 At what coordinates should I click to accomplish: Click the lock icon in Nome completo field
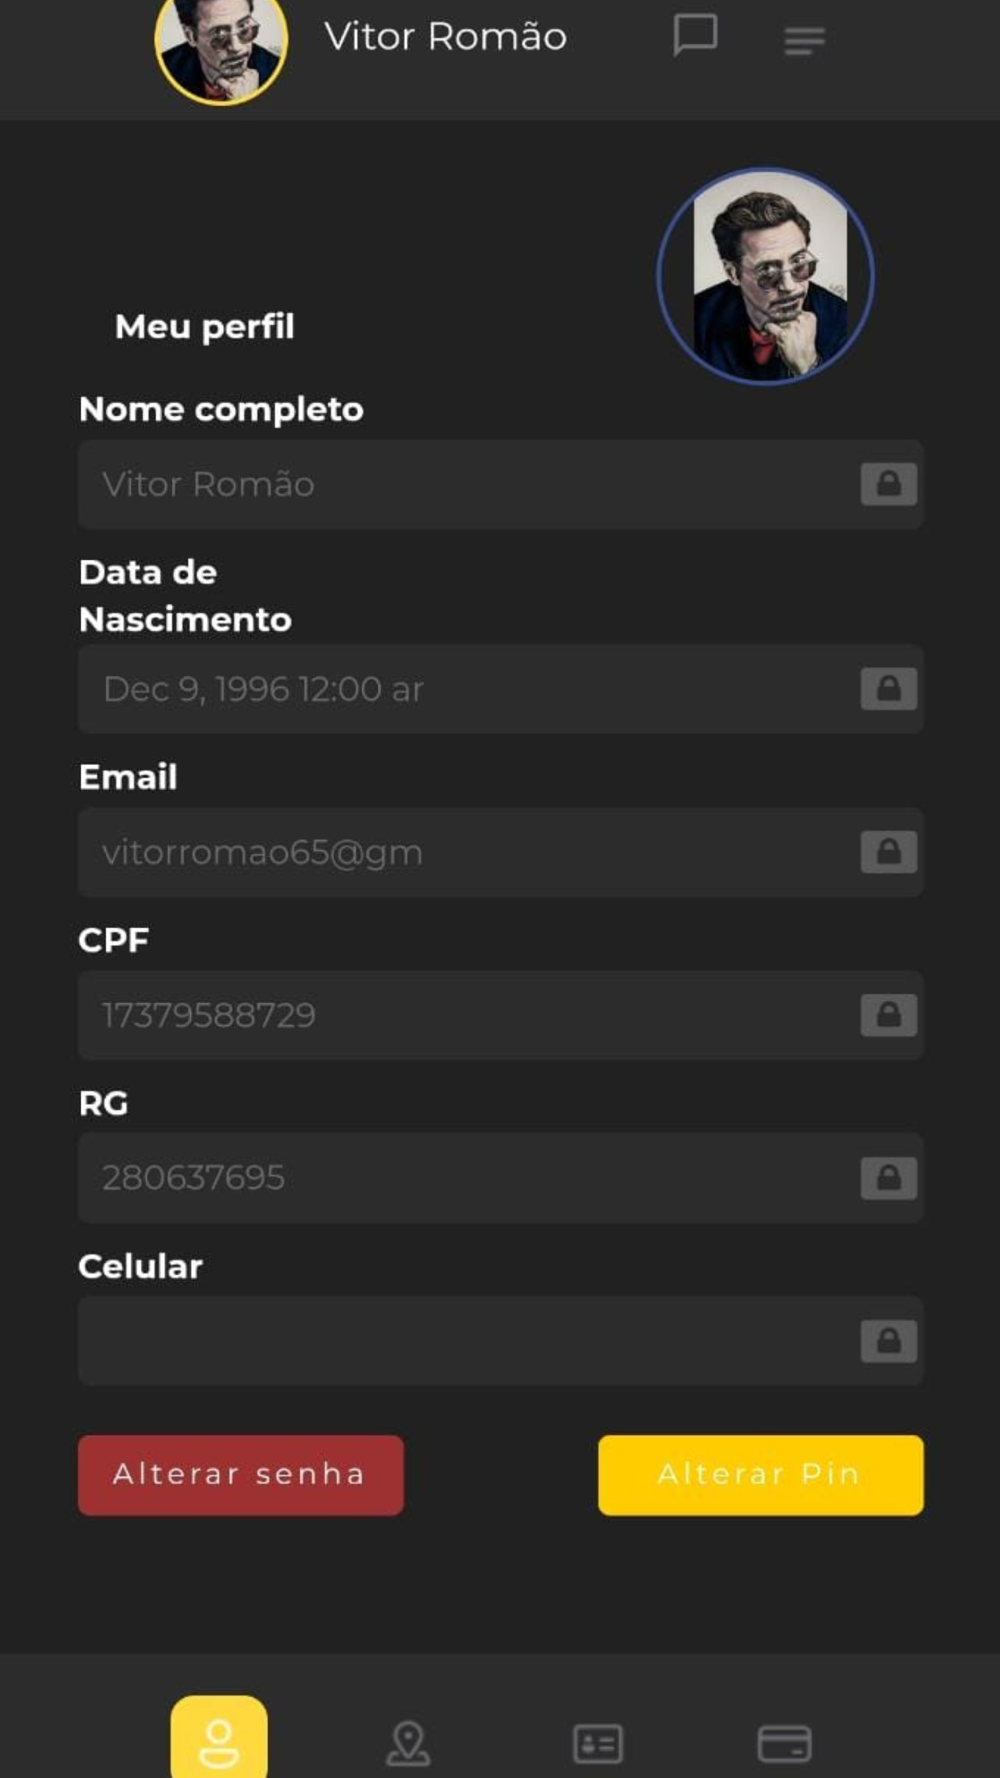point(888,484)
